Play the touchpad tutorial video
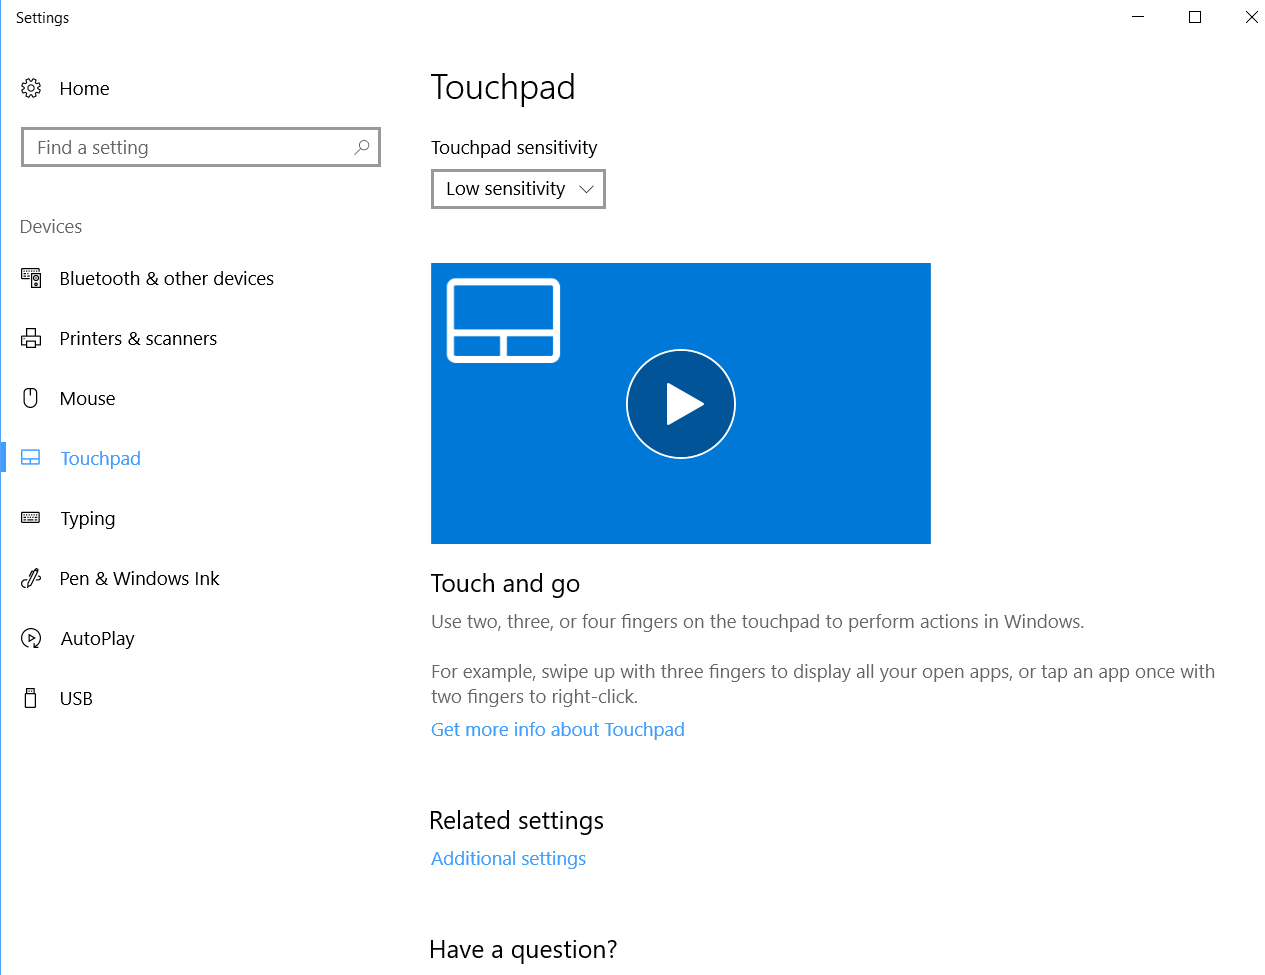This screenshot has width=1265, height=975. (x=681, y=404)
